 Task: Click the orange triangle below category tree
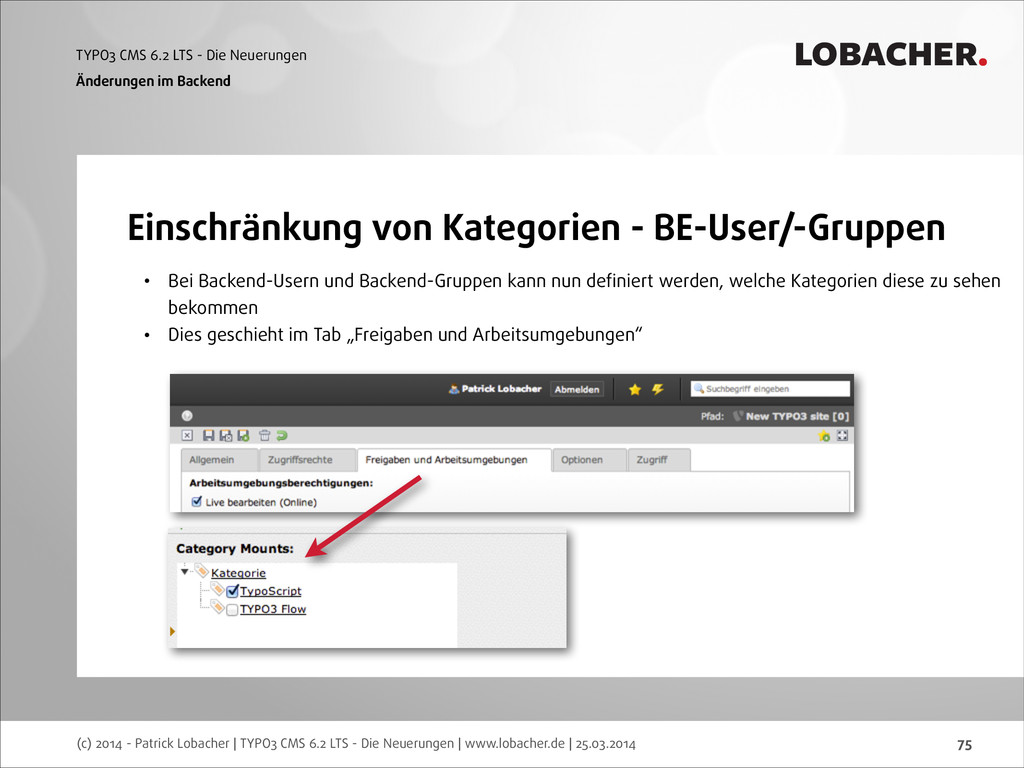(172, 631)
